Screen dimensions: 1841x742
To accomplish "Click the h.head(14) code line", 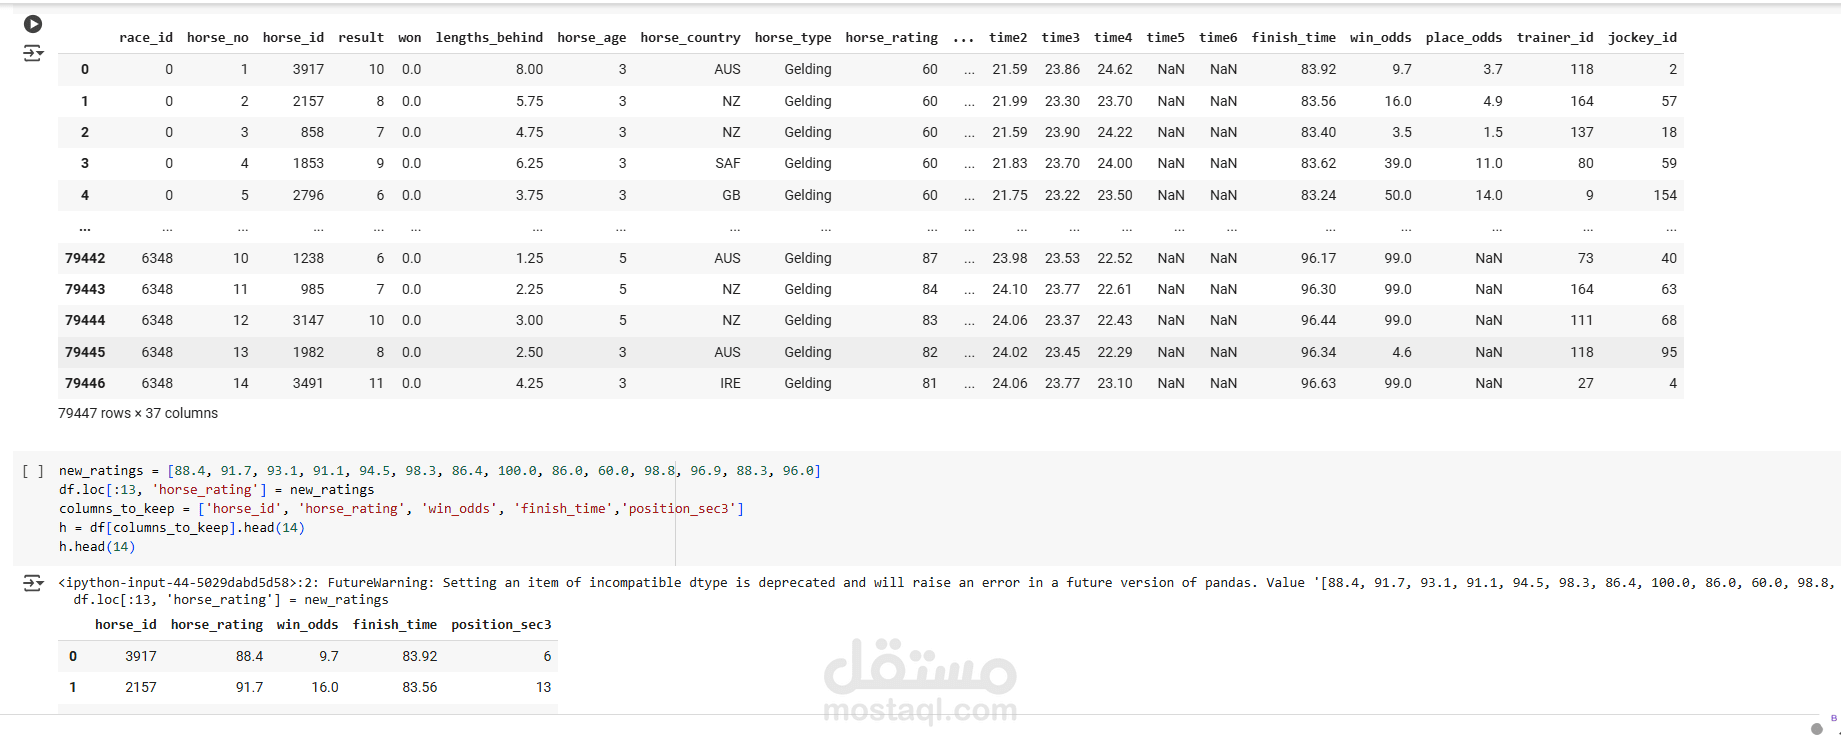I will point(97,547).
